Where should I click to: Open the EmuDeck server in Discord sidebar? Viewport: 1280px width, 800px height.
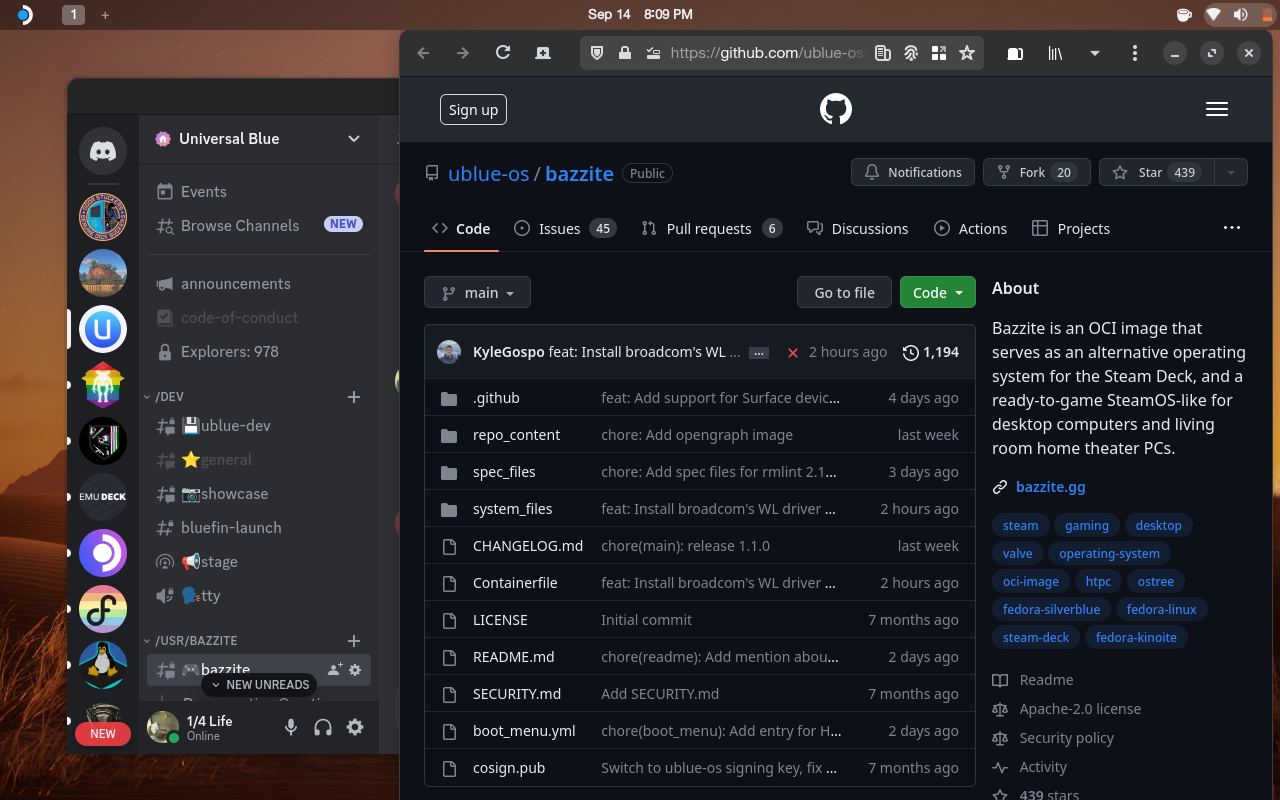point(103,497)
